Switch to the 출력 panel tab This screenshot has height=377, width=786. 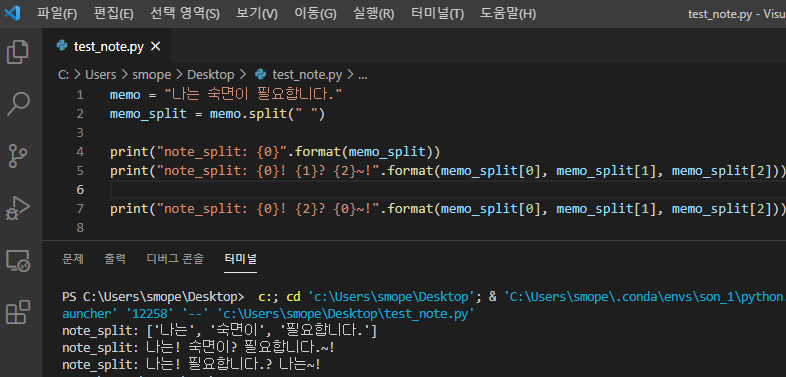click(x=115, y=259)
